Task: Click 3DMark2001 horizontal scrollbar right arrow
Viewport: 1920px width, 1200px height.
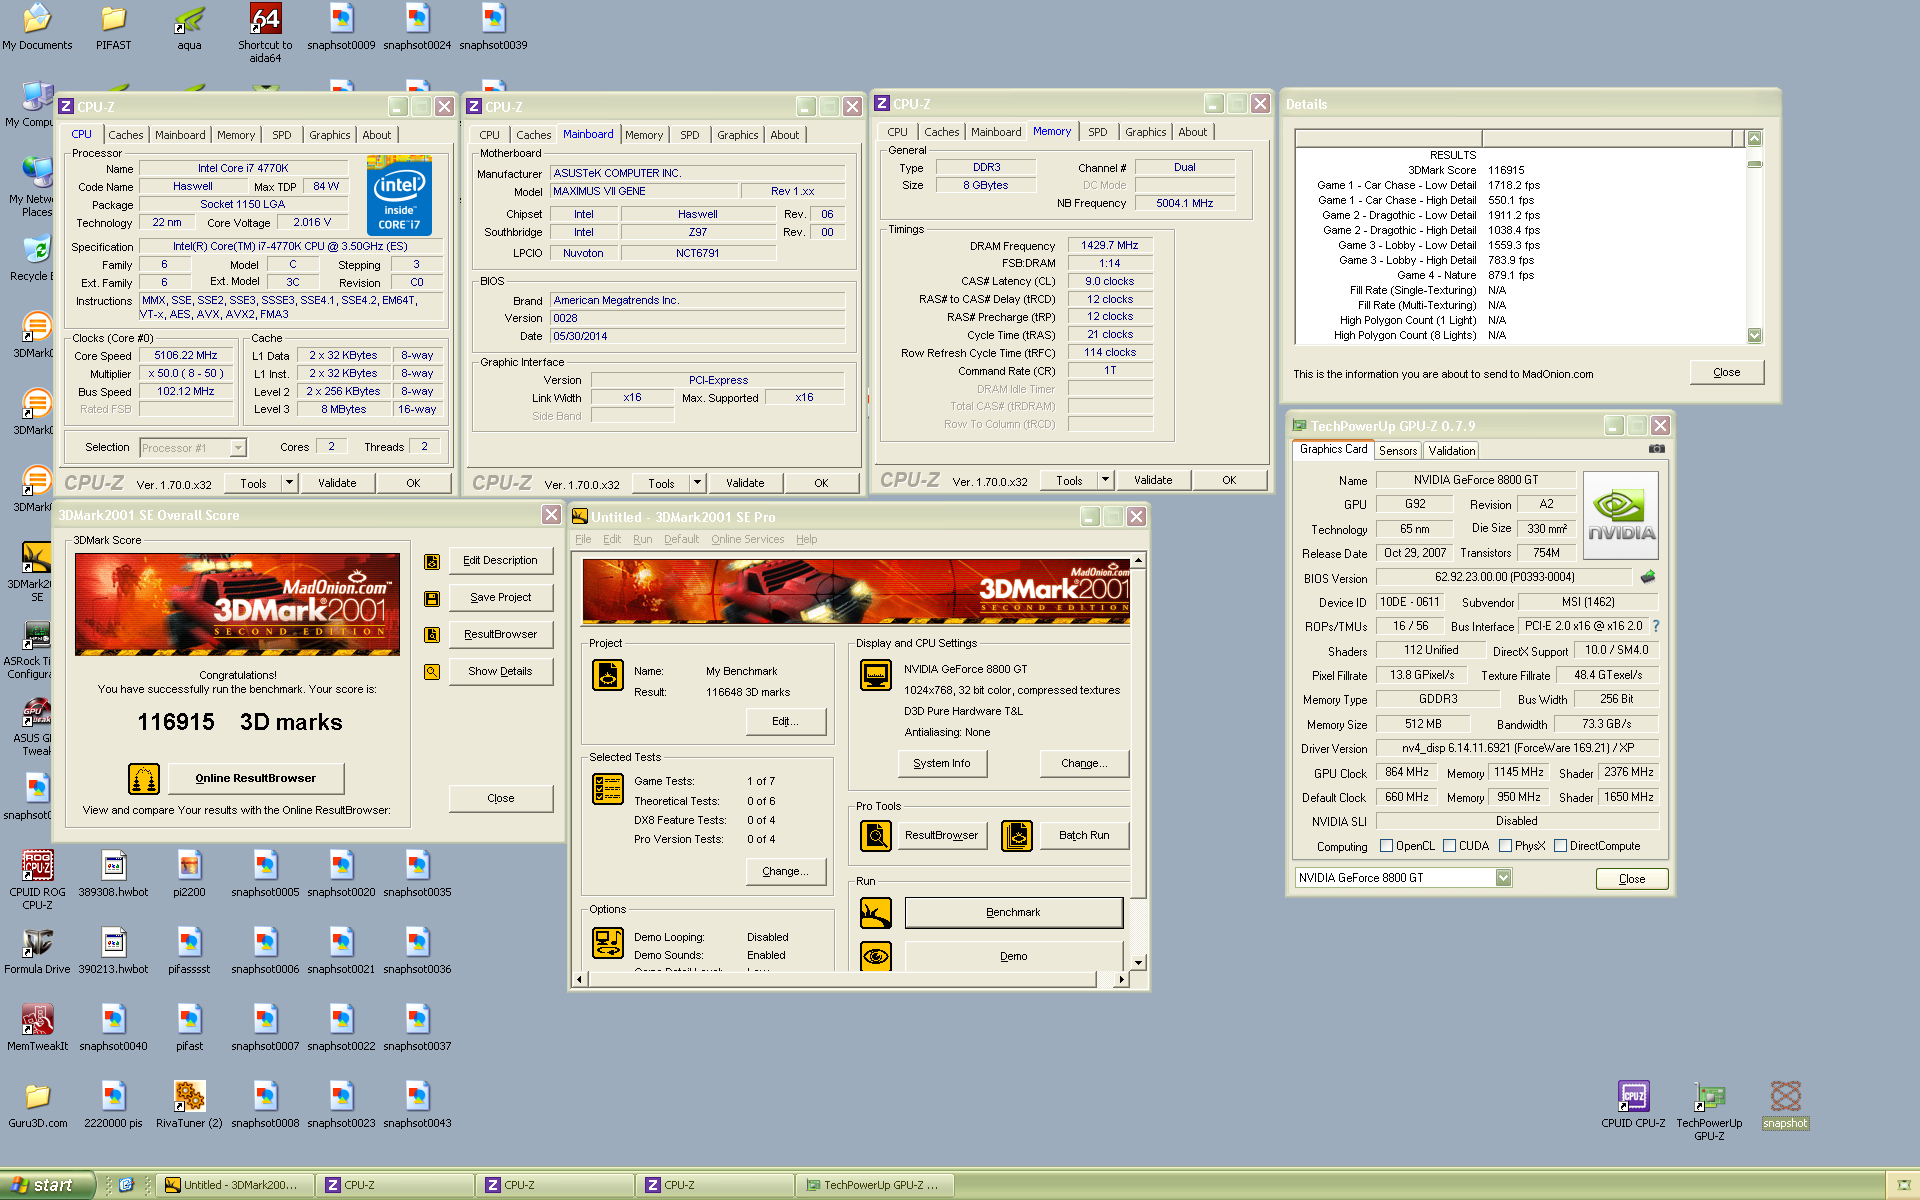Action: tap(1122, 979)
